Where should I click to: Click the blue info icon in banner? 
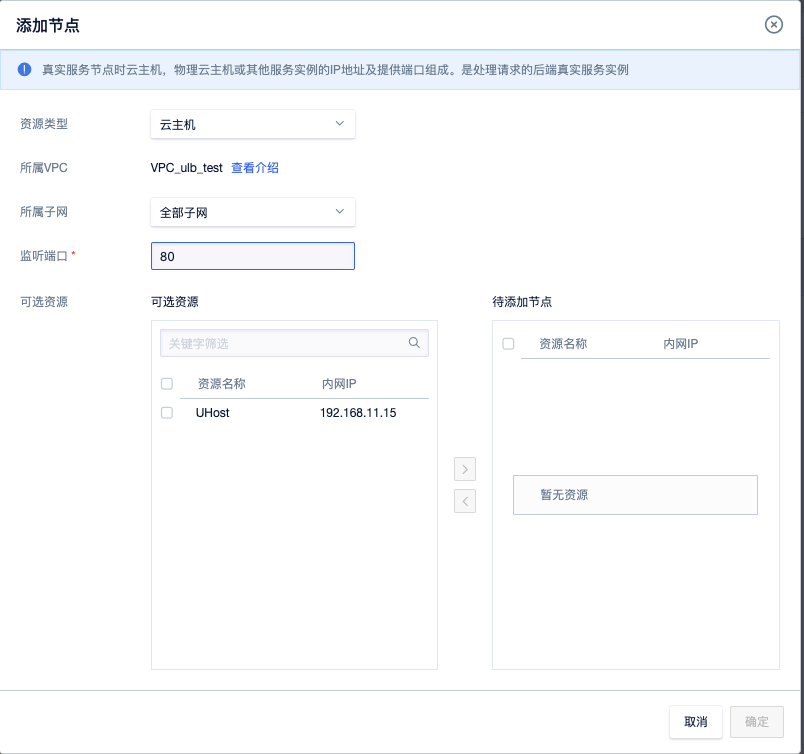pos(25,70)
